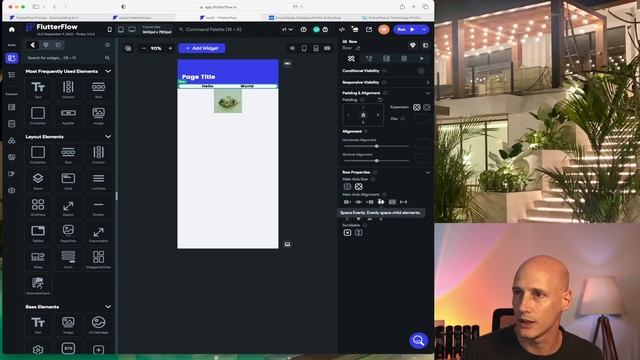
Task: Select the max Main Axis Size option
Action: [358, 187]
